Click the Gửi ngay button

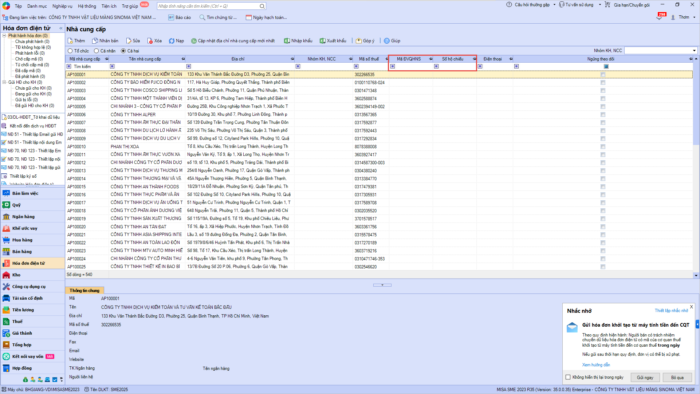coord(645,377)
